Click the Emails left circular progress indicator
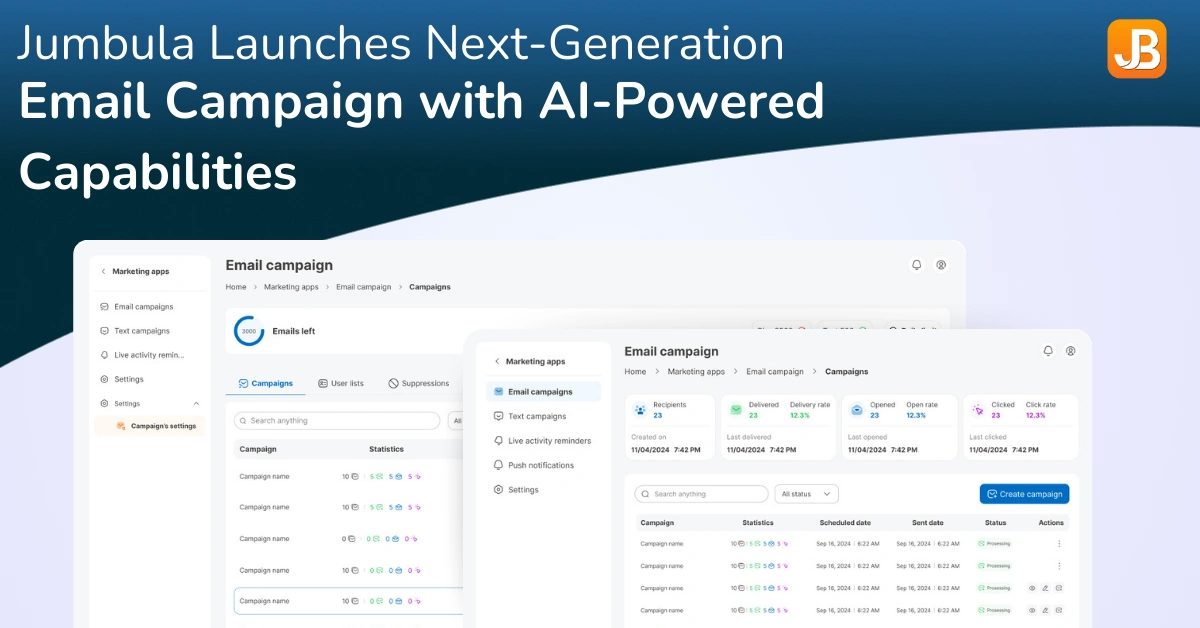The width and height of the screenshot is (1200, 628). tap(249, 331)
